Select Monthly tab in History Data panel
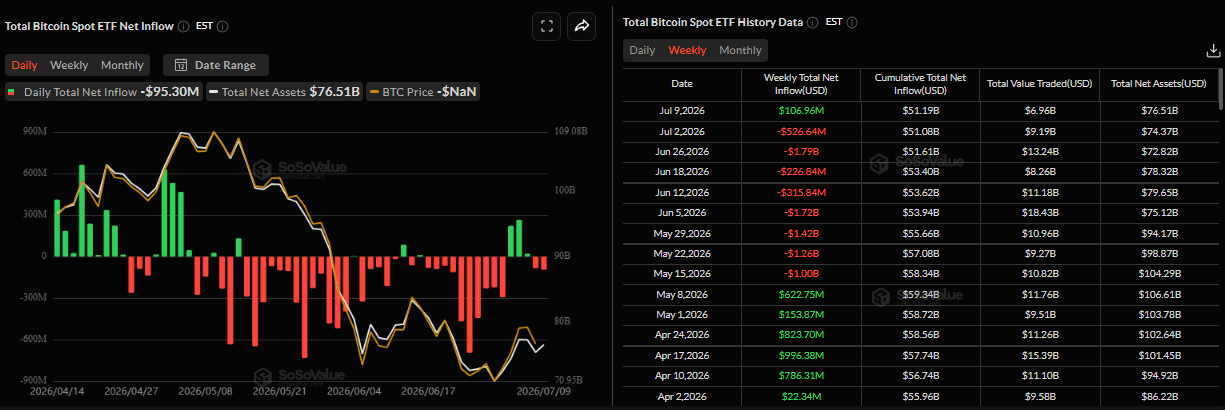 coord(740,50)
